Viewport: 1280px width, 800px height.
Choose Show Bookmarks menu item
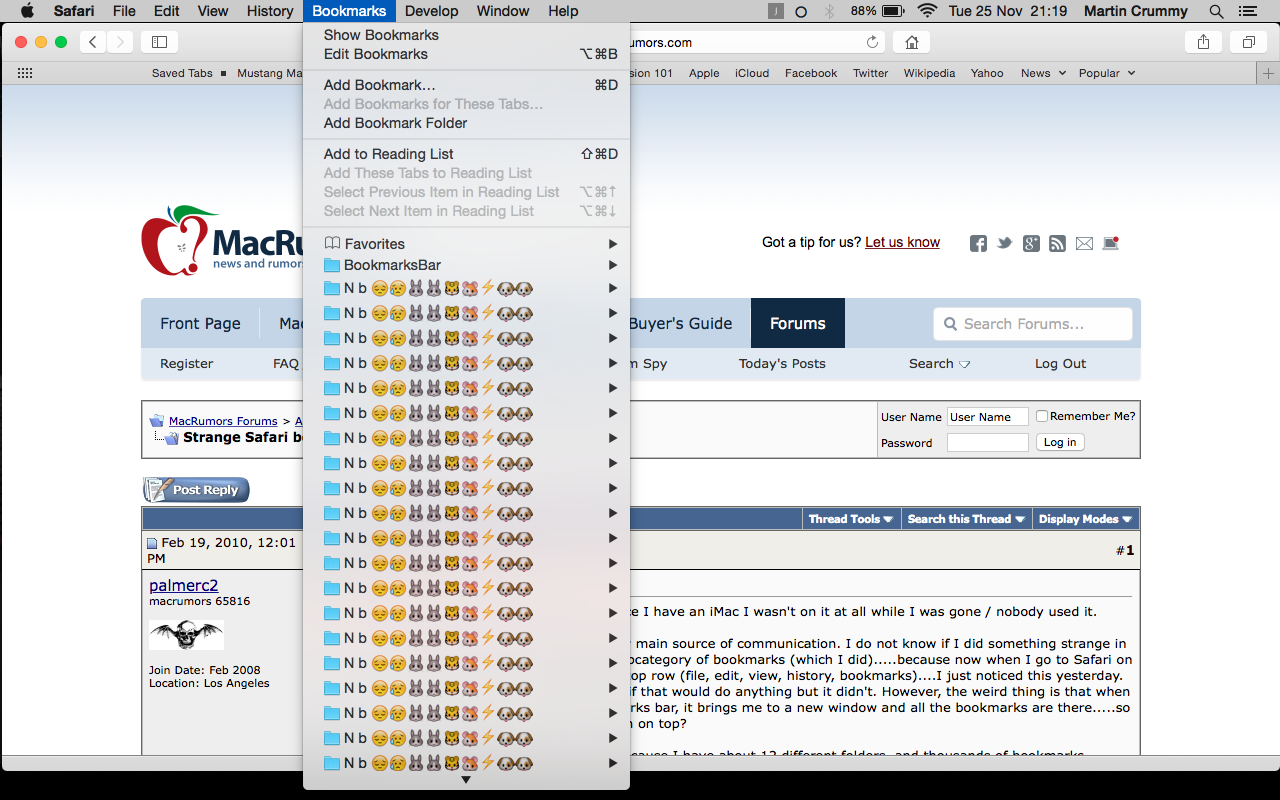point(467,35)
